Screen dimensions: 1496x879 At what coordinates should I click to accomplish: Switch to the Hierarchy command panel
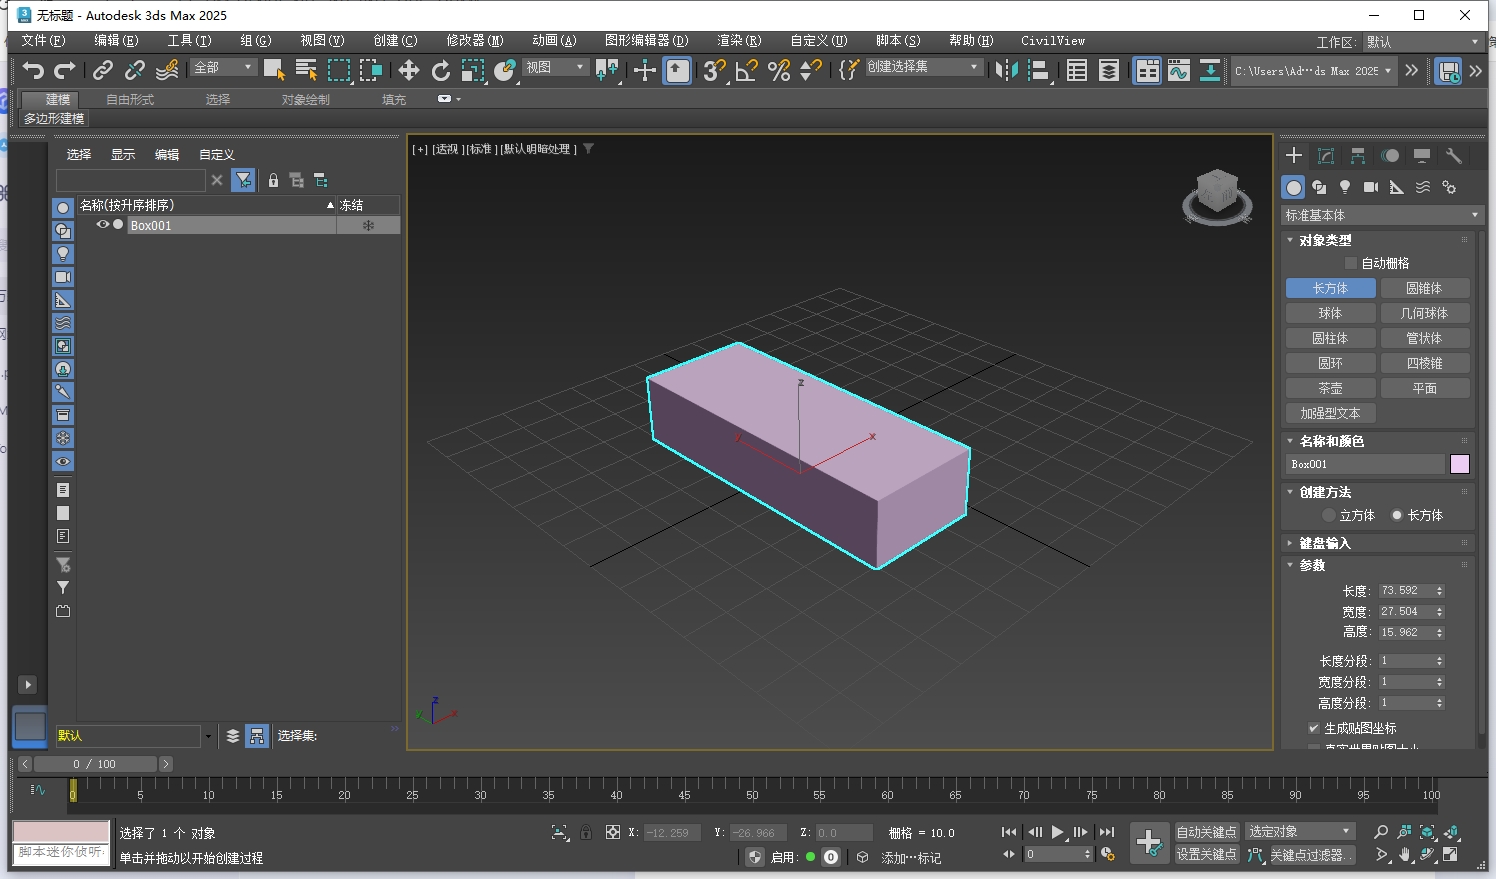pyautogui.click(x=1357, y=156)
